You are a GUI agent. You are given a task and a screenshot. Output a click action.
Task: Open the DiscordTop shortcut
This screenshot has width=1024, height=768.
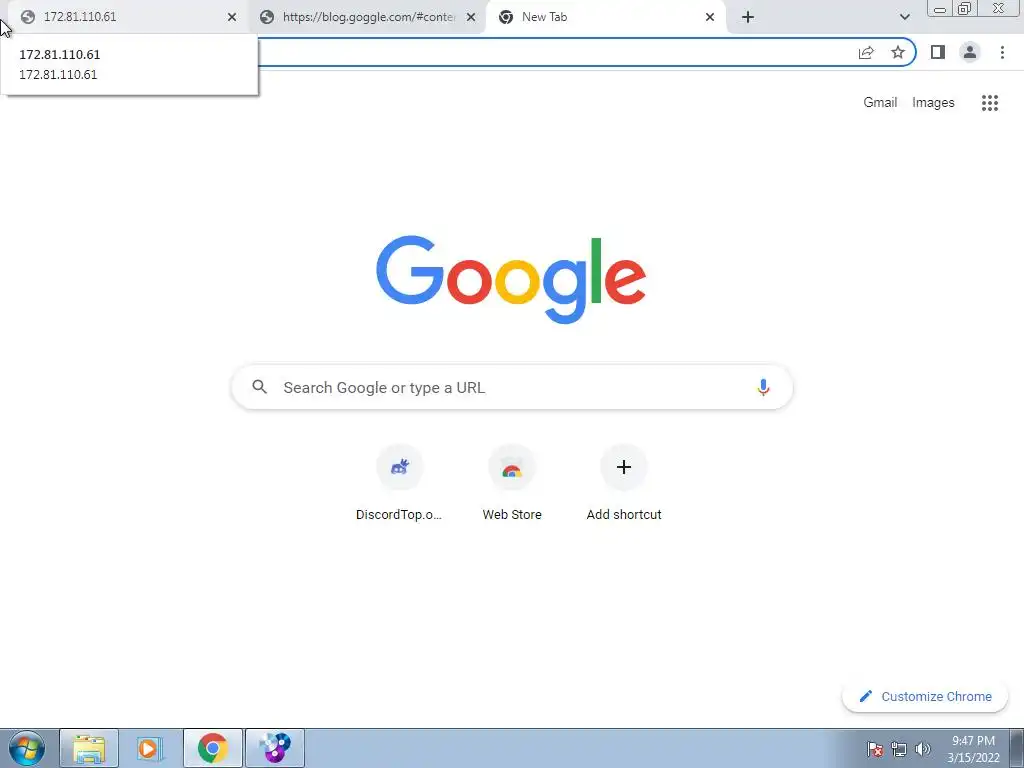coord(399,483)
